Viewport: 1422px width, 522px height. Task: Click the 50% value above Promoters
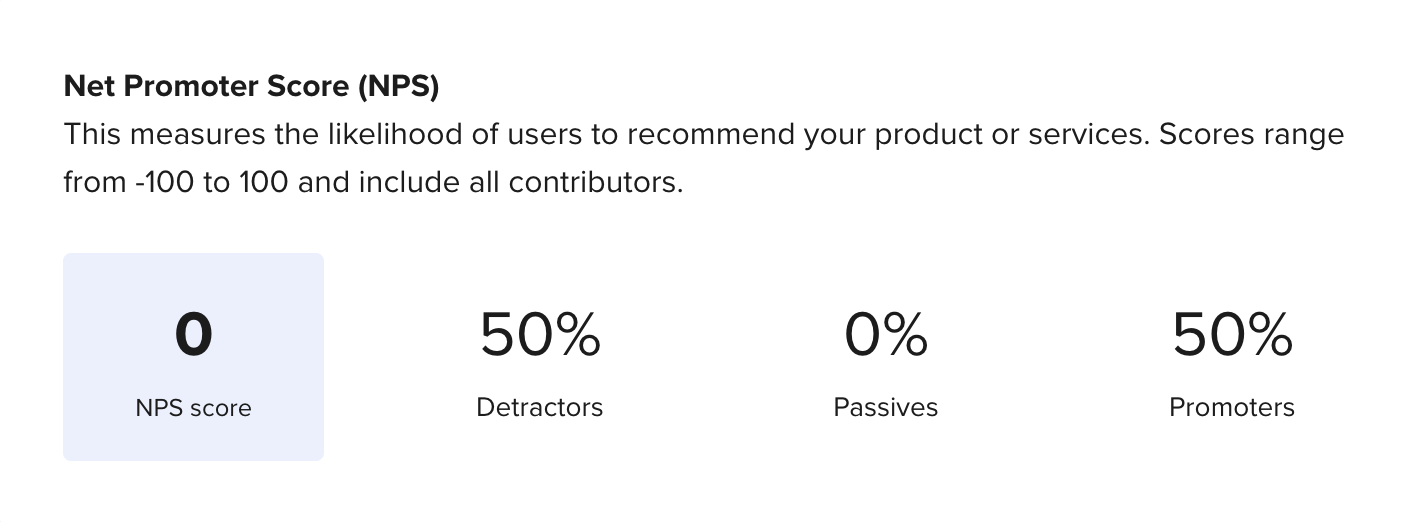pyautogui.click(x=1232, y=334)
